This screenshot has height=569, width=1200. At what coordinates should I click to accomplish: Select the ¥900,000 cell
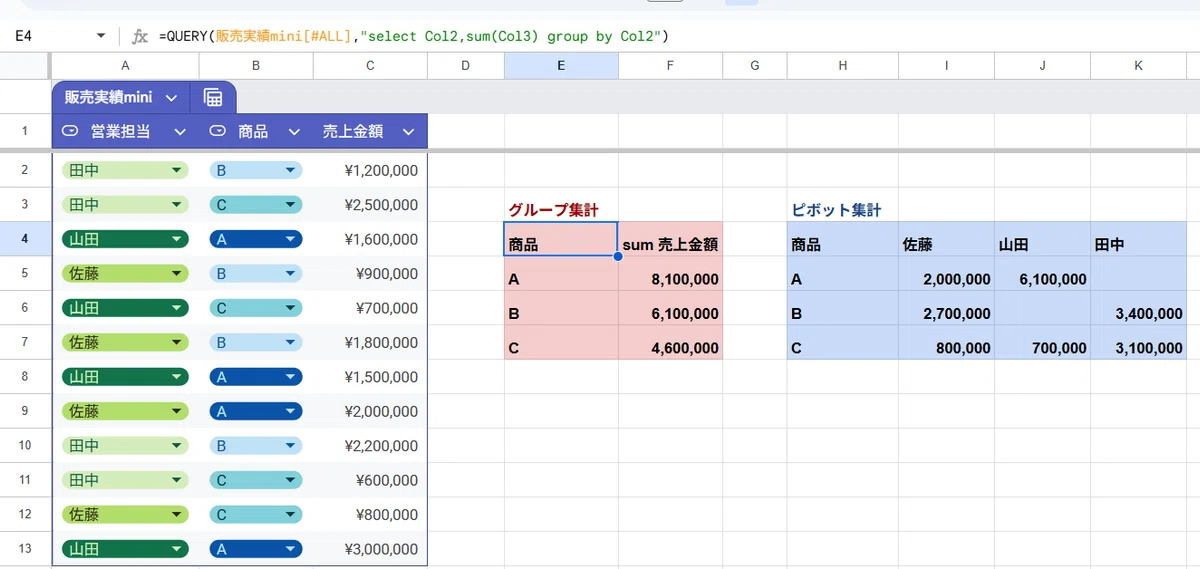(x=370, y=274)
